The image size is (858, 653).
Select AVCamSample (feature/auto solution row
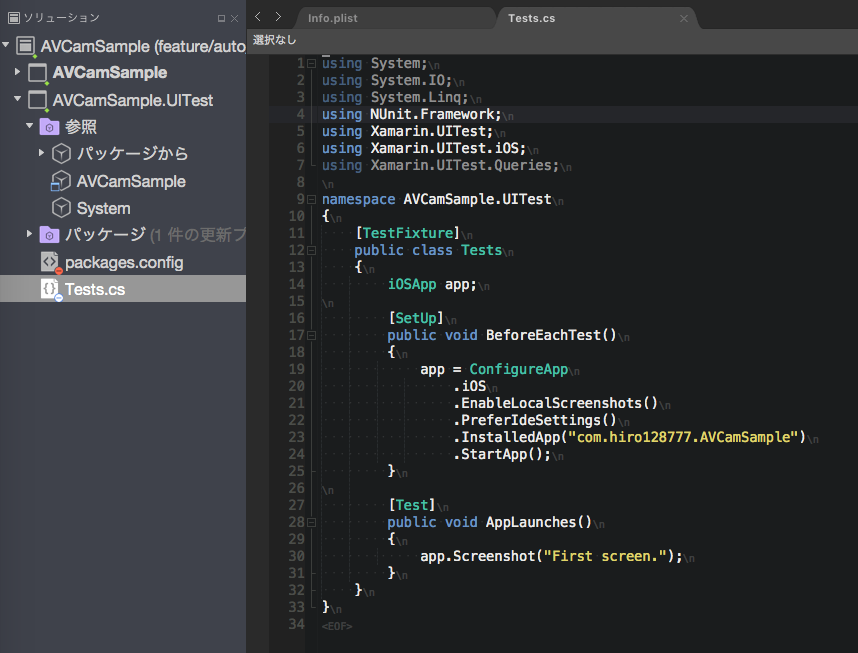coord(123,46)
